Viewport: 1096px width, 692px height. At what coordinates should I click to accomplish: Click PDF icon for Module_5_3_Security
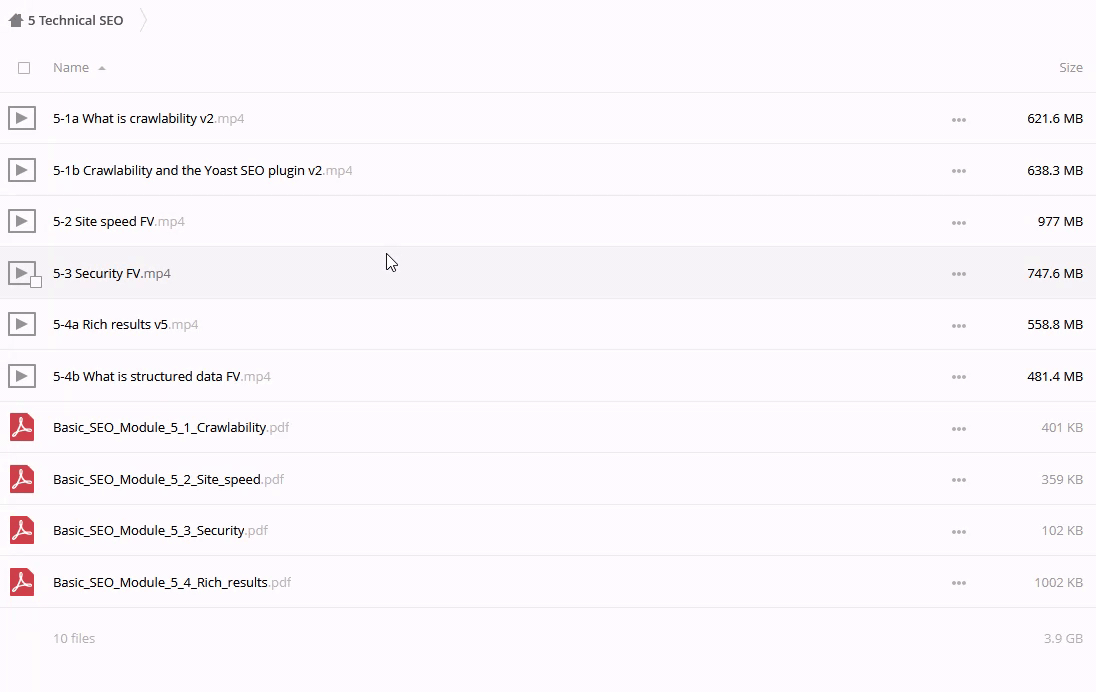pyautogui.click(x=21, y=530)
